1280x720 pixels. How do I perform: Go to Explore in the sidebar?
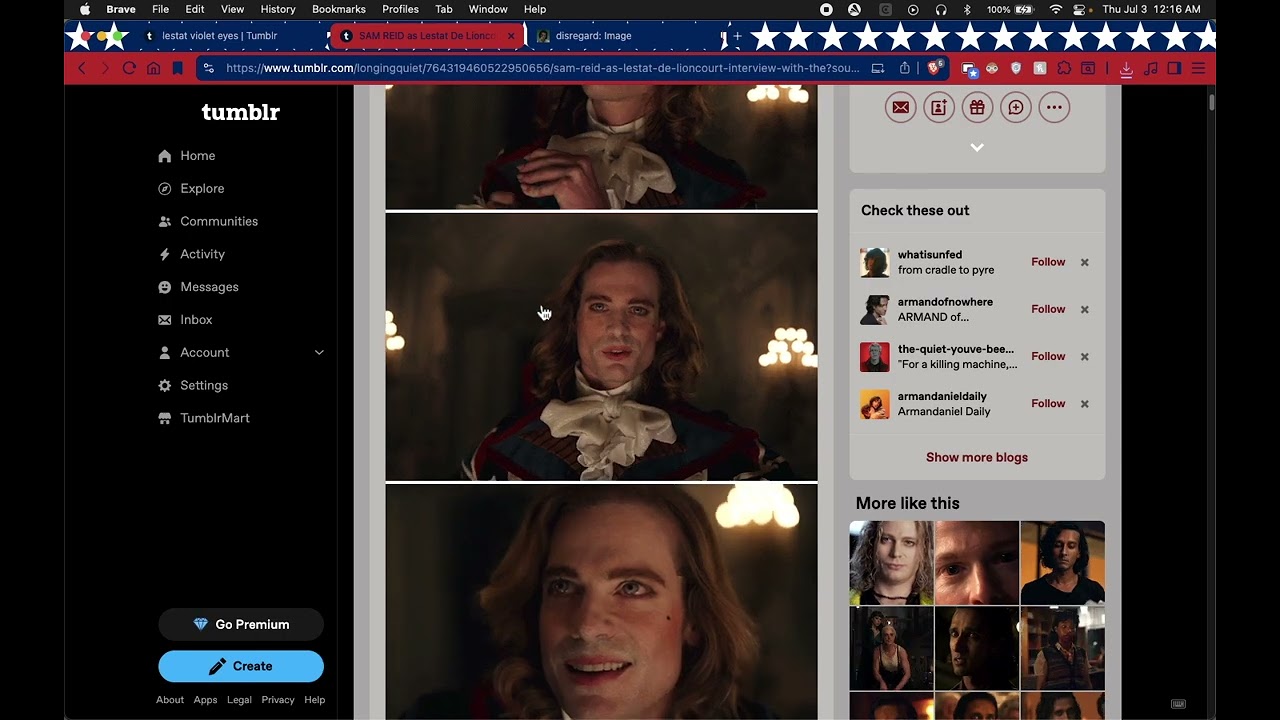(191, 189)
